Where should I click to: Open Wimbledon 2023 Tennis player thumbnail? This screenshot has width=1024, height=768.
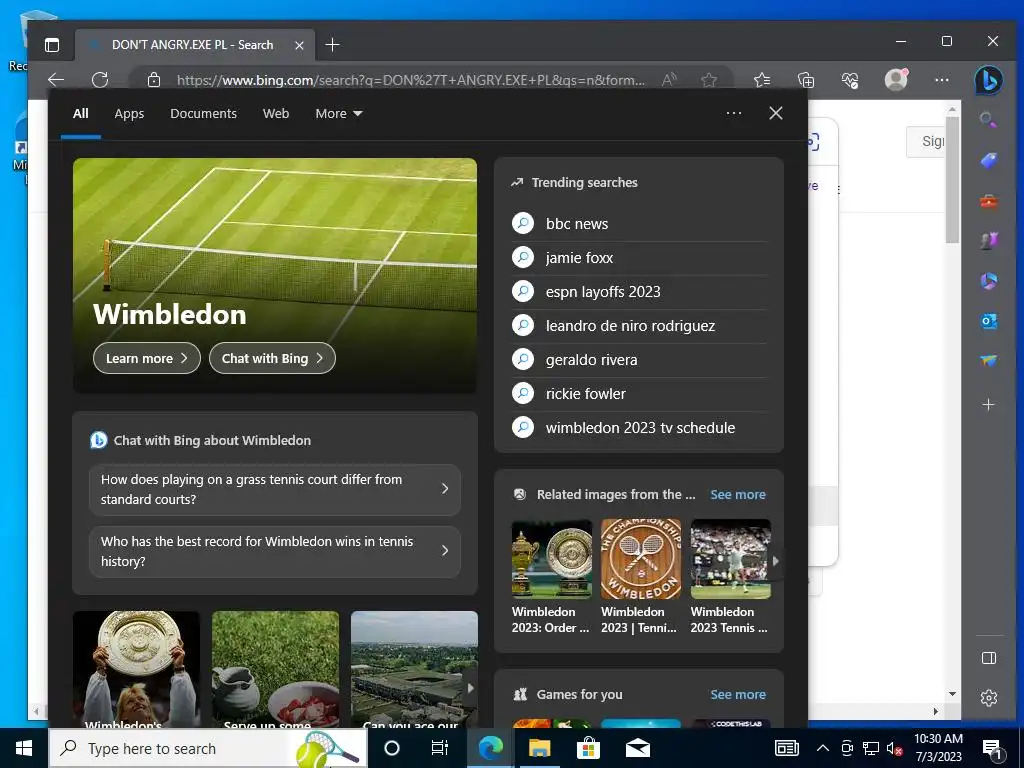730,559
